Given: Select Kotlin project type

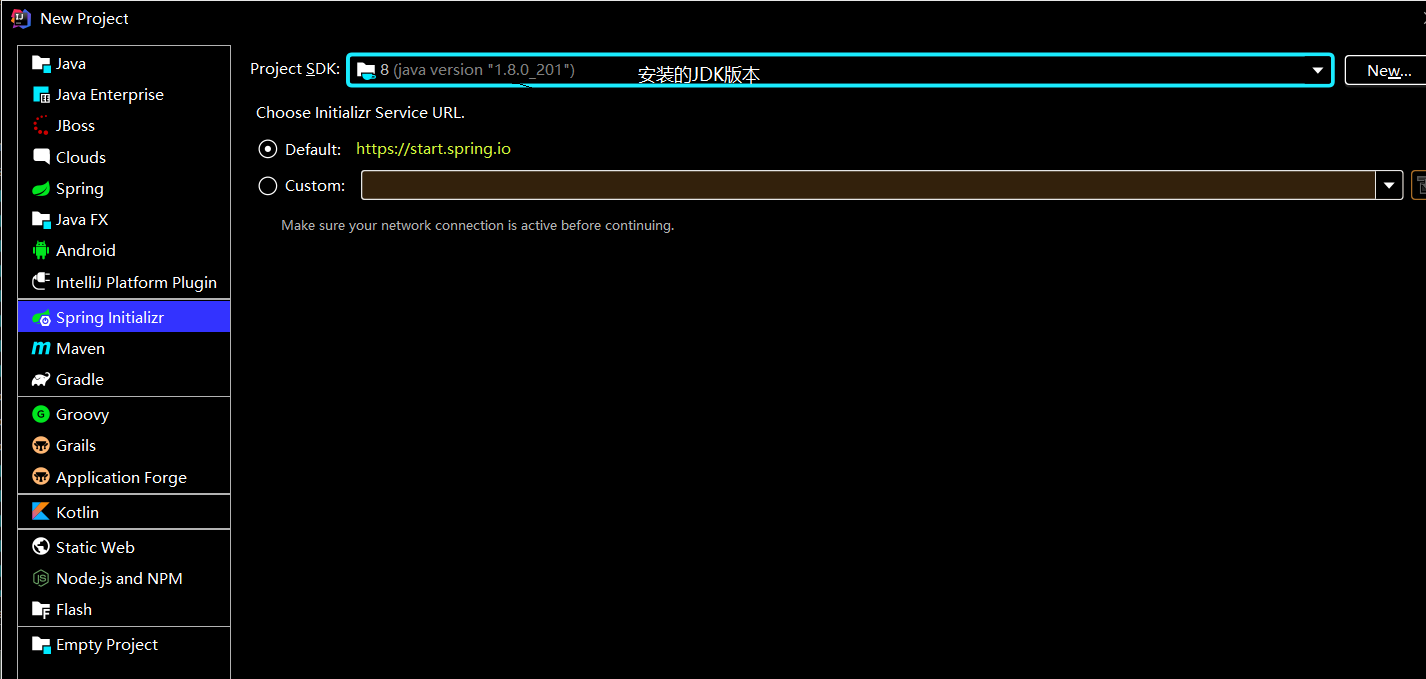Looking at the screenshot, I should pos(124,512).
